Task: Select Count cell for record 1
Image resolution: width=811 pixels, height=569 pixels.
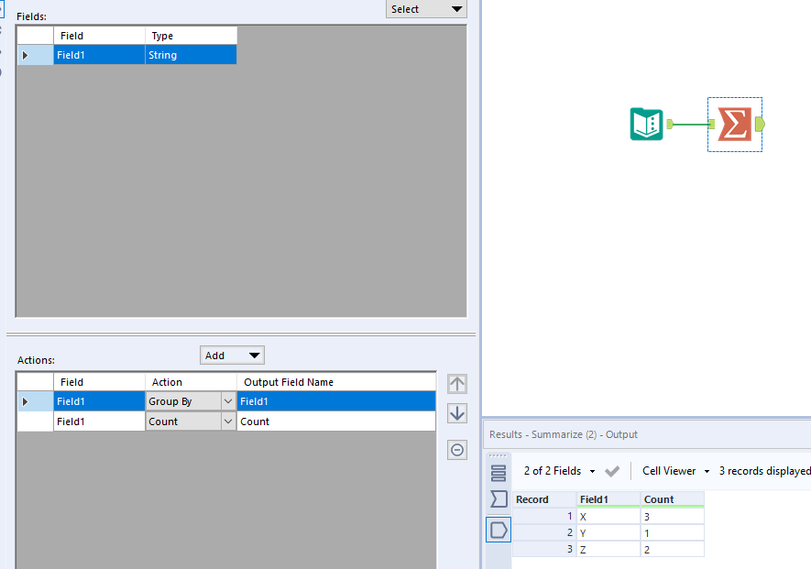Action: [672, 516]
